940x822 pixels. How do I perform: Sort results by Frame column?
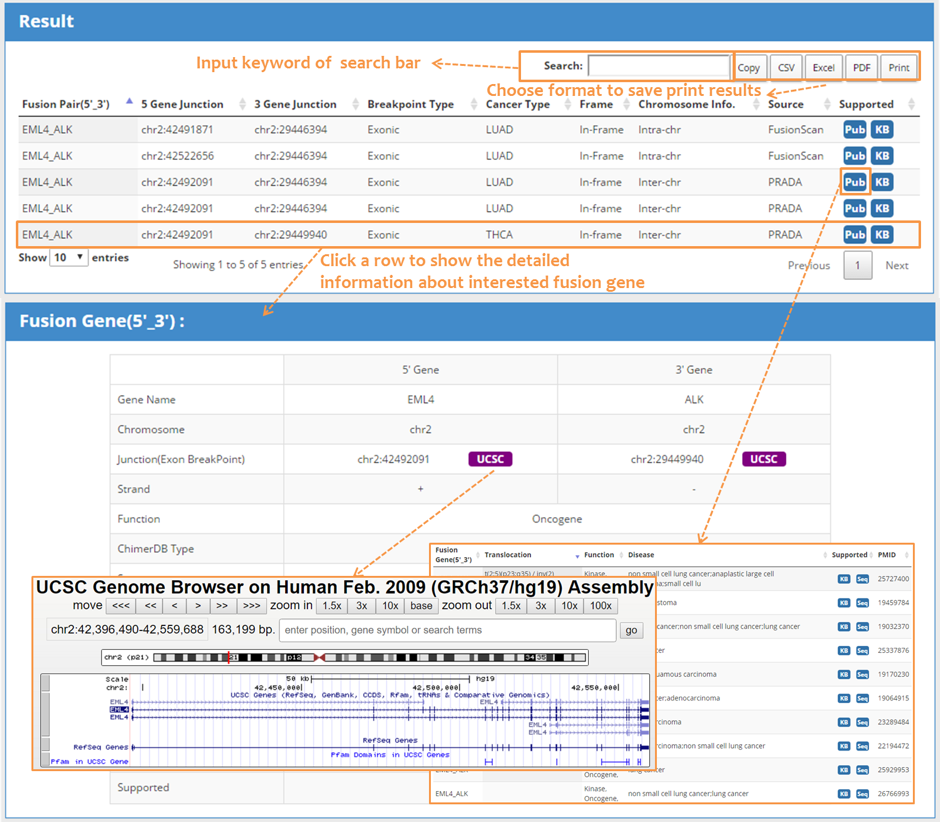click(604, 104)
